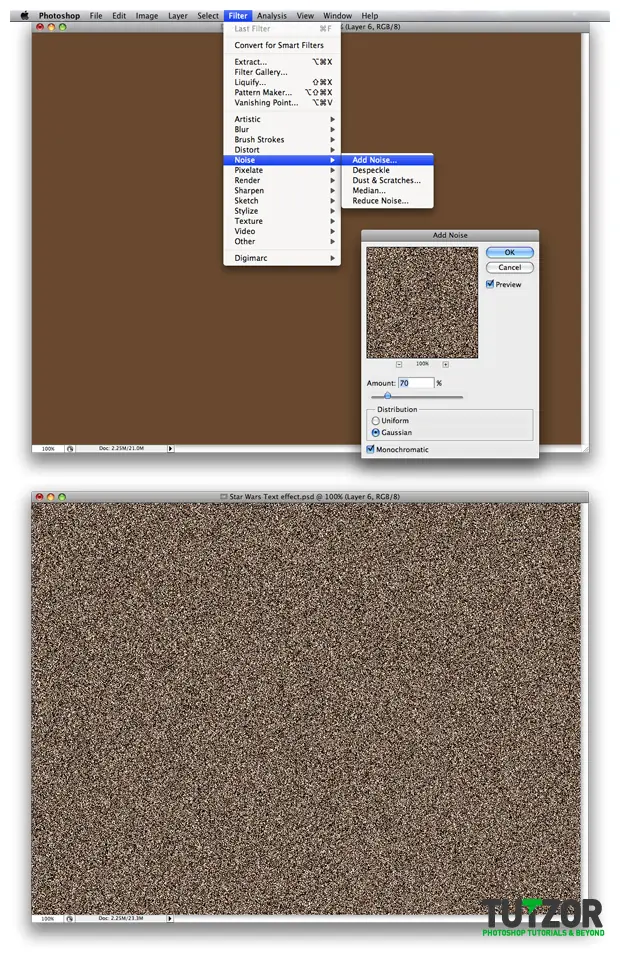Expand the Distort filter submenu
The width and height of the screenshot is (620, 960).
click(282, 149)
